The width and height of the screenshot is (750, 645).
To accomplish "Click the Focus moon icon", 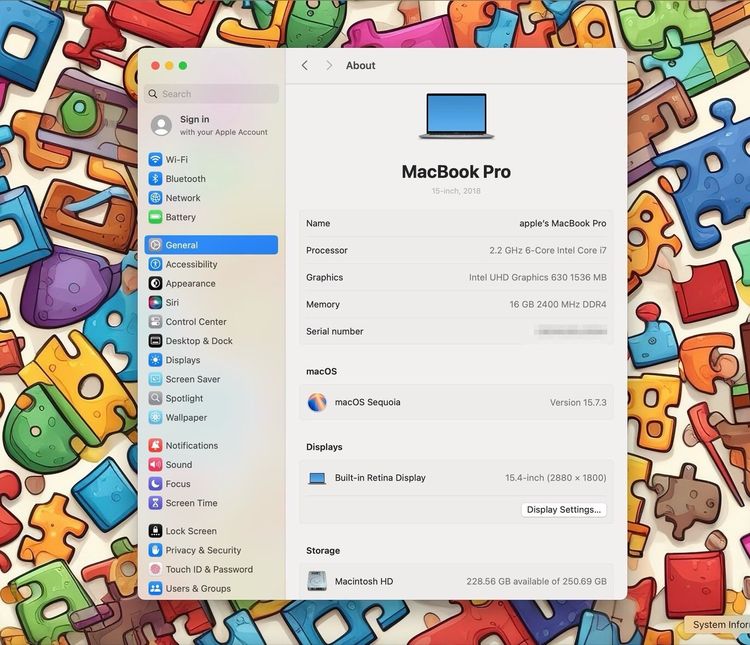I will (155, 484).
